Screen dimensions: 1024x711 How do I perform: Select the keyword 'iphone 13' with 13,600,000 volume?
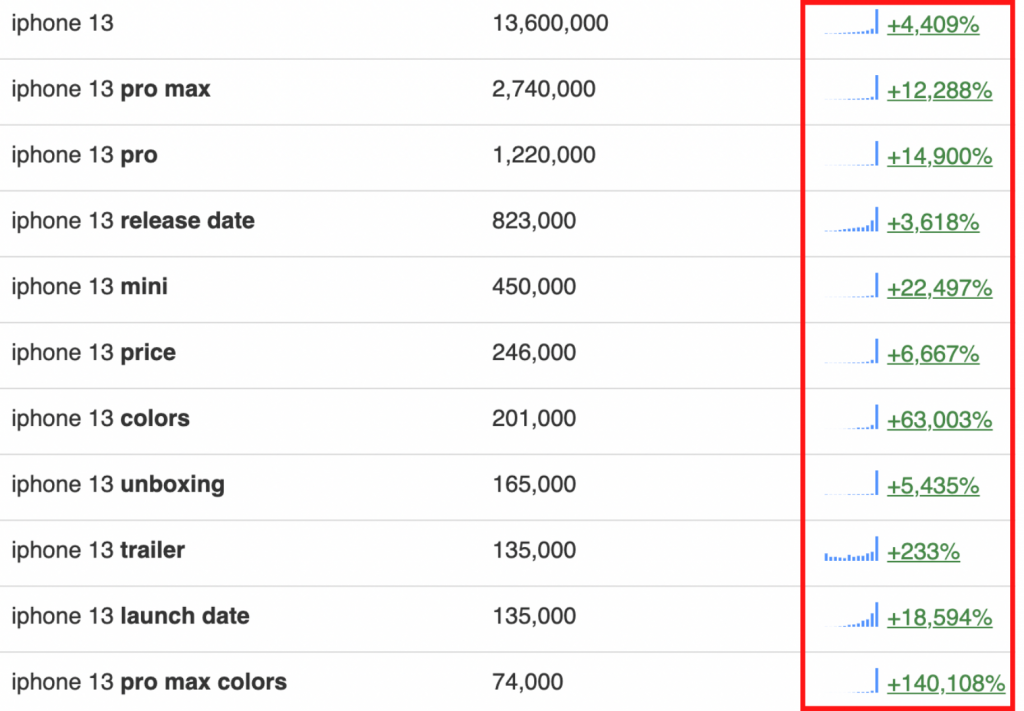(x=63, y=24)
